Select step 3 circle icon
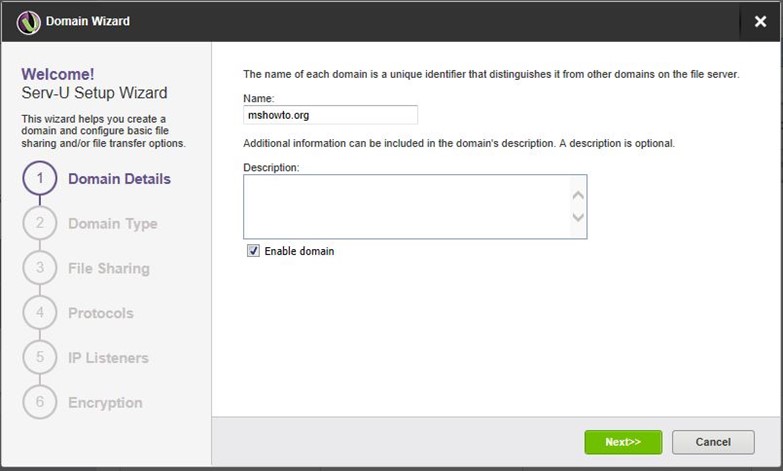Image resolution: width=783 pixels, height=471 pixels. [40, 268]
